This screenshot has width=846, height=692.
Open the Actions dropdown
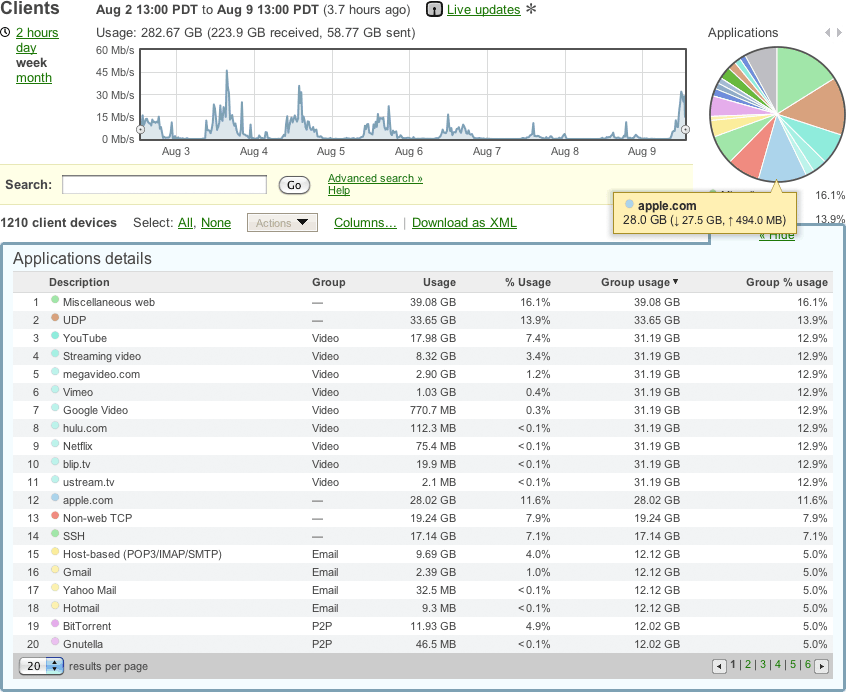click(x=282, y=223)
